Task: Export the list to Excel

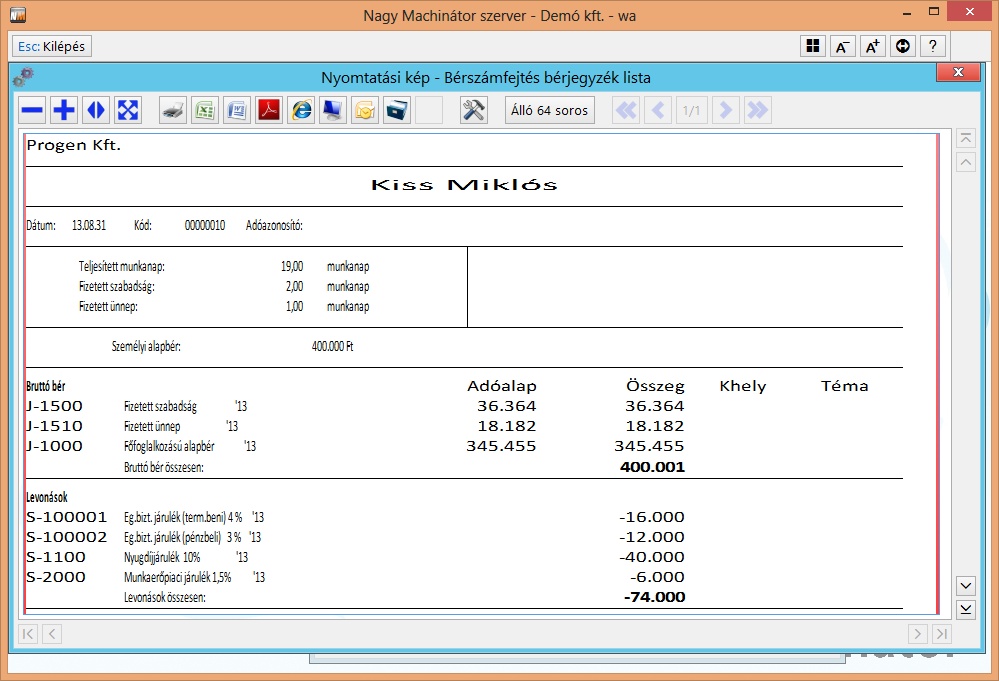Action: tap(205, 110)
